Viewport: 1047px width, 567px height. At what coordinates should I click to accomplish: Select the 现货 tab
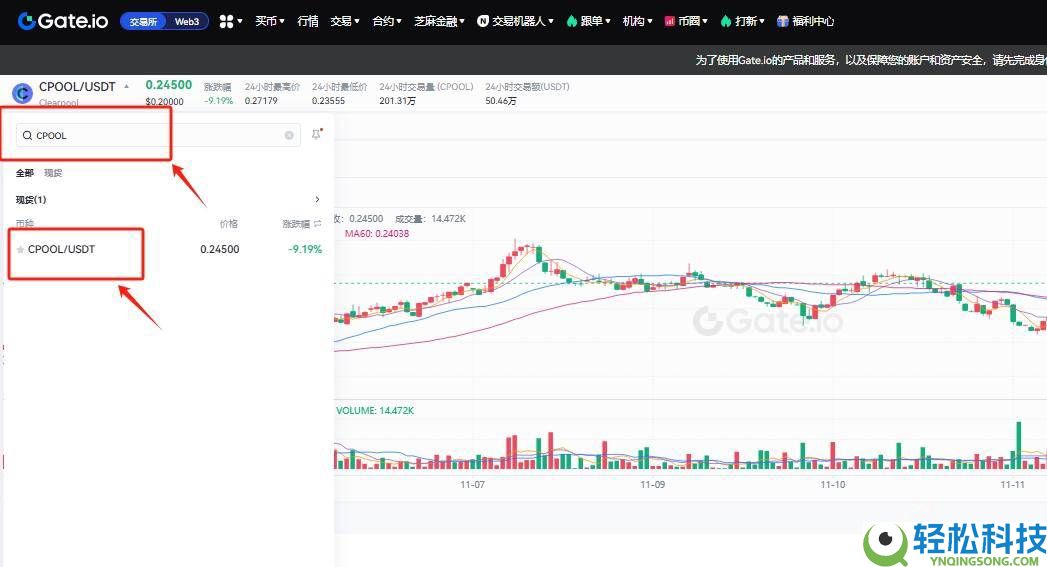point(53,173)
